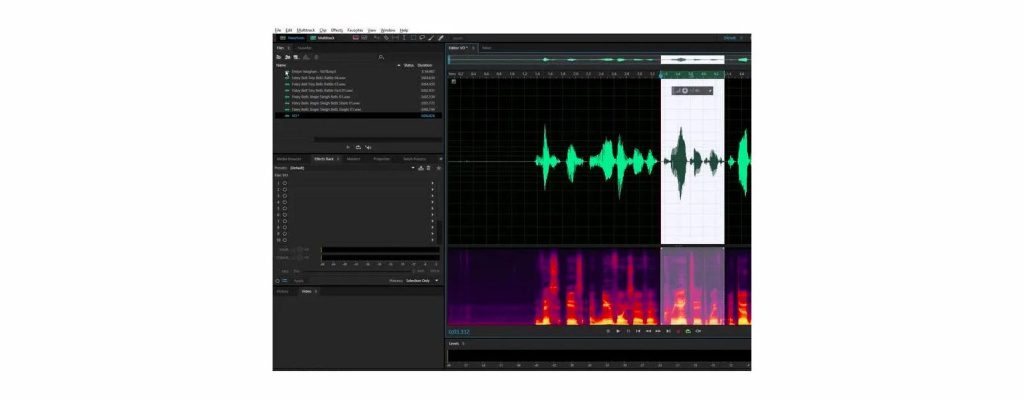Toggle power of effect slot 3
The width and height of the screenshot is (1024, 399).
(x=285, y=196)
